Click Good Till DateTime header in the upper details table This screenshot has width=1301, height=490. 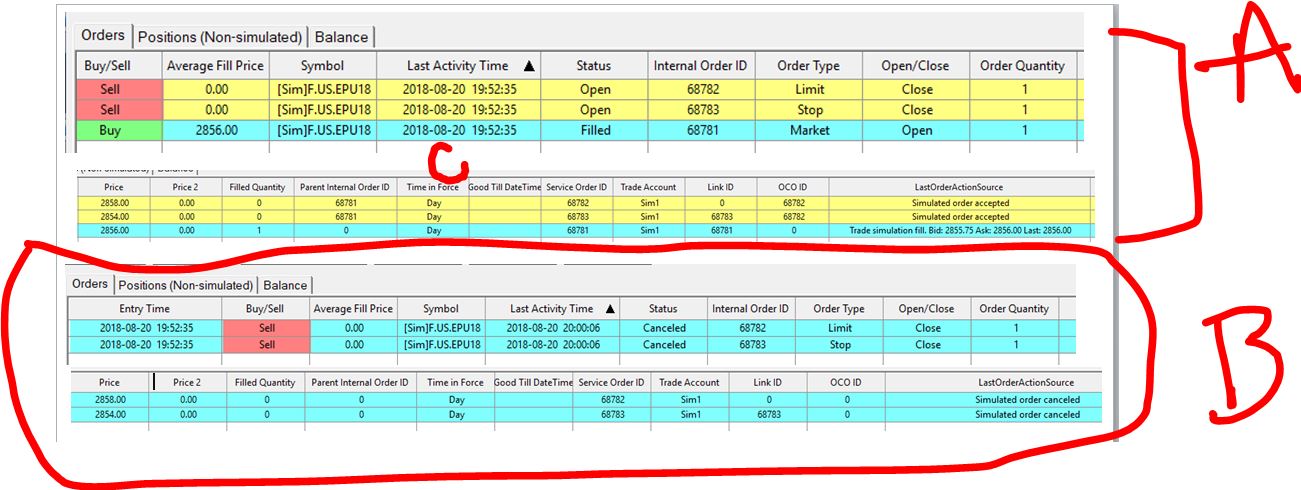(x=505, y=187)
